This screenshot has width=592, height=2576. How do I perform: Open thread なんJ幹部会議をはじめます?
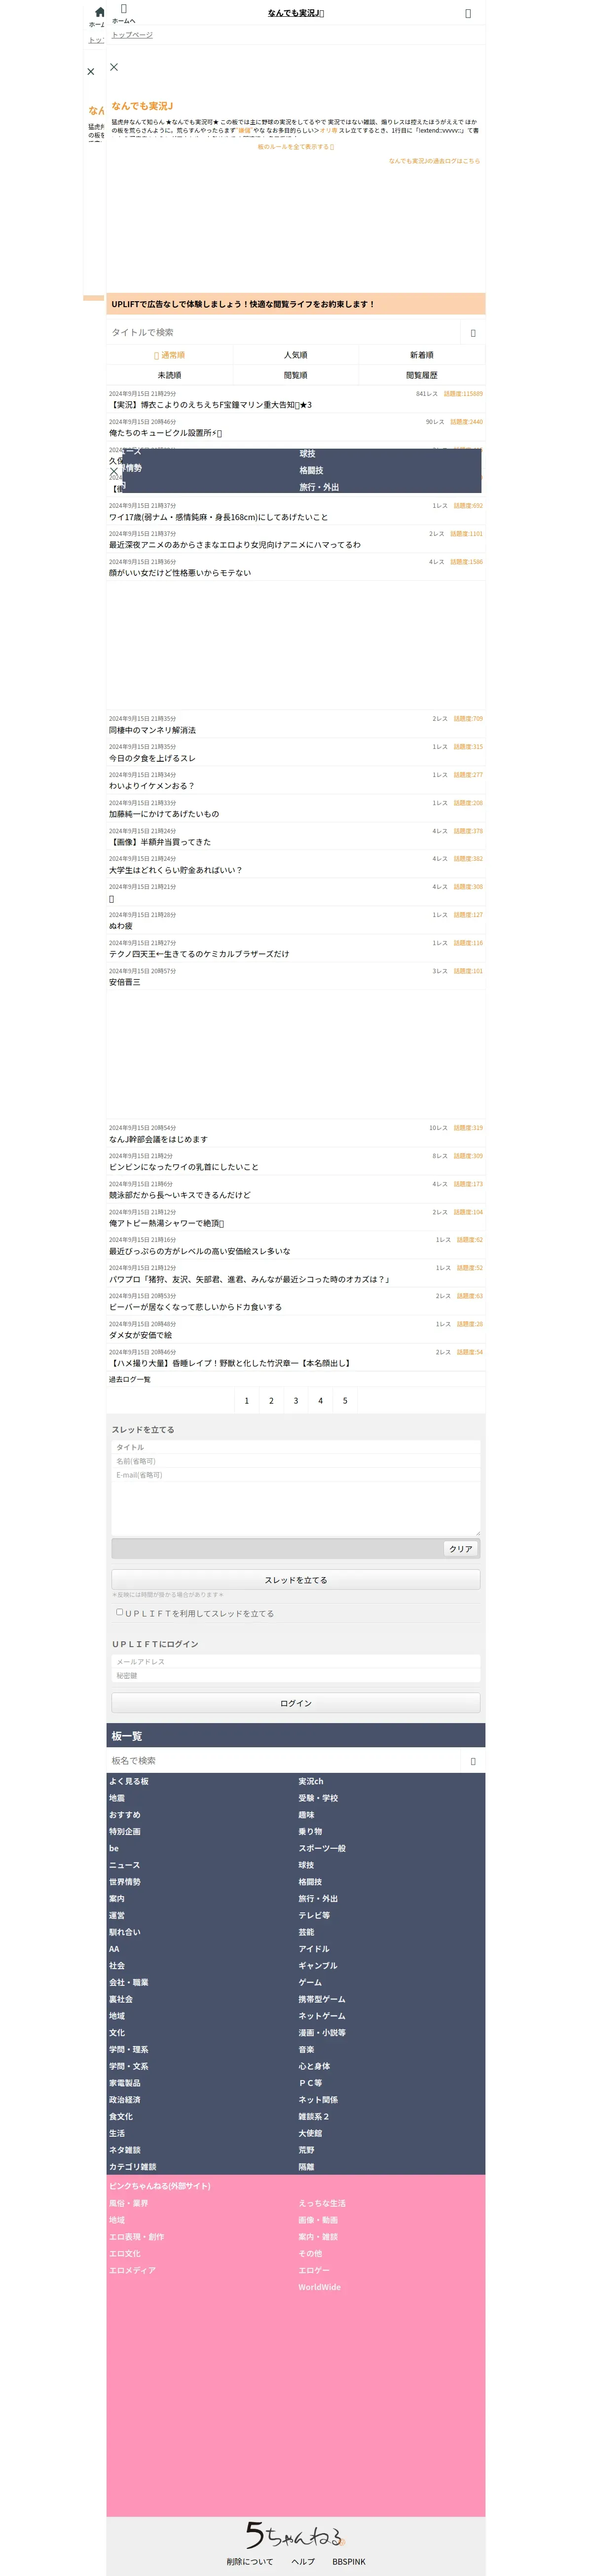coord(296,1134)
